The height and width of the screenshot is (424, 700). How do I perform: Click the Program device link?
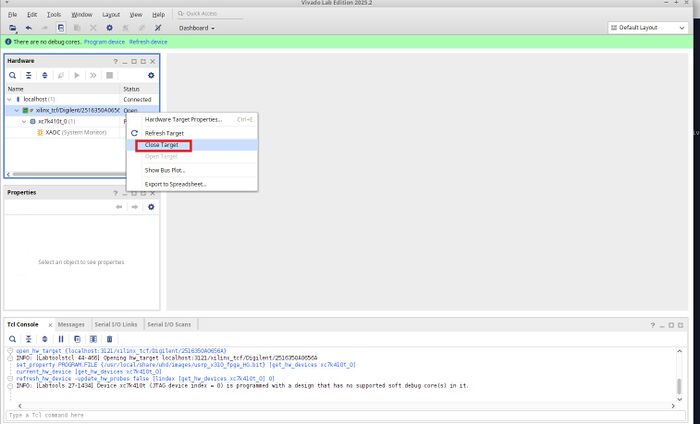pyautogui.click(x=104, y=42)
